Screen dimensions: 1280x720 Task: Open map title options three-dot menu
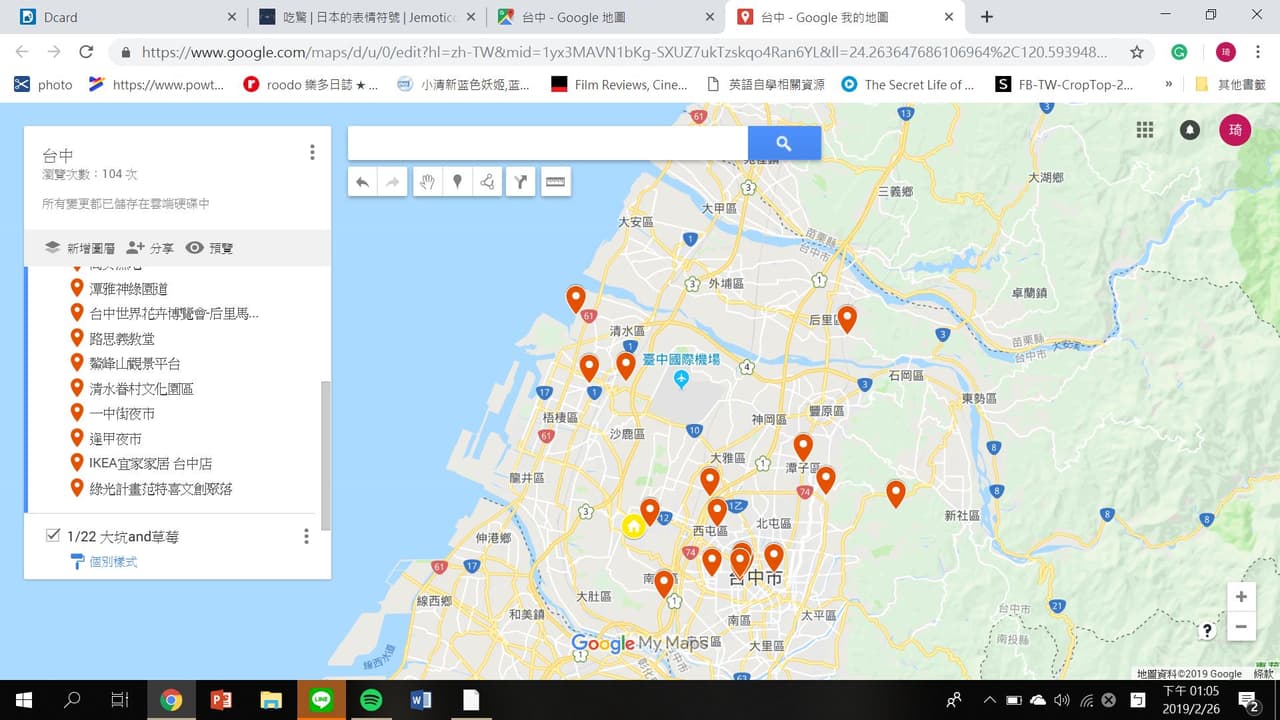312,152
